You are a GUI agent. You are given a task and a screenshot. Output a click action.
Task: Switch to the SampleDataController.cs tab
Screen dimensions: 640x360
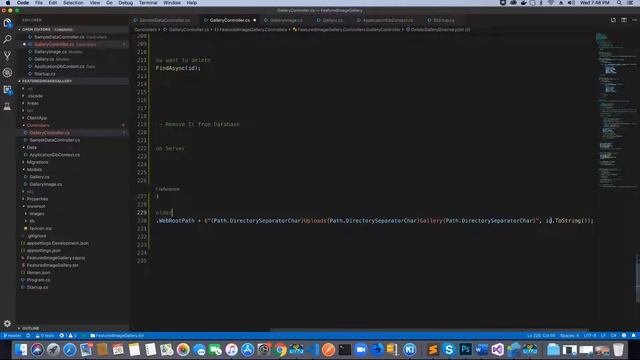tap(164, 20)
